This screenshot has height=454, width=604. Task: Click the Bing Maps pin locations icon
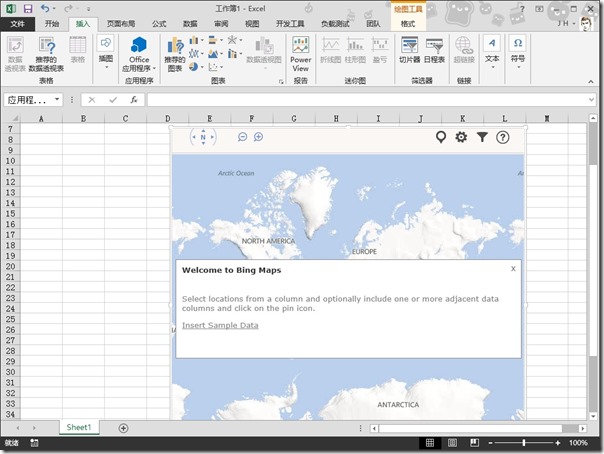pyautogui.click(x=441, y=137)
